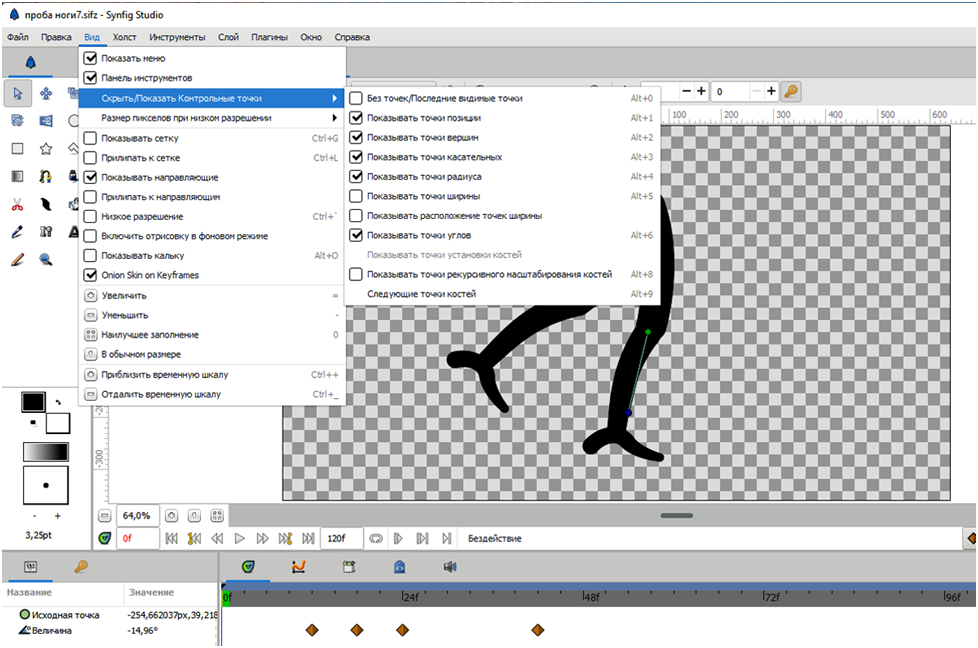The image size is (978, 648).
Task: Open the Плагины menu
Action: click(x=269, y=37)
